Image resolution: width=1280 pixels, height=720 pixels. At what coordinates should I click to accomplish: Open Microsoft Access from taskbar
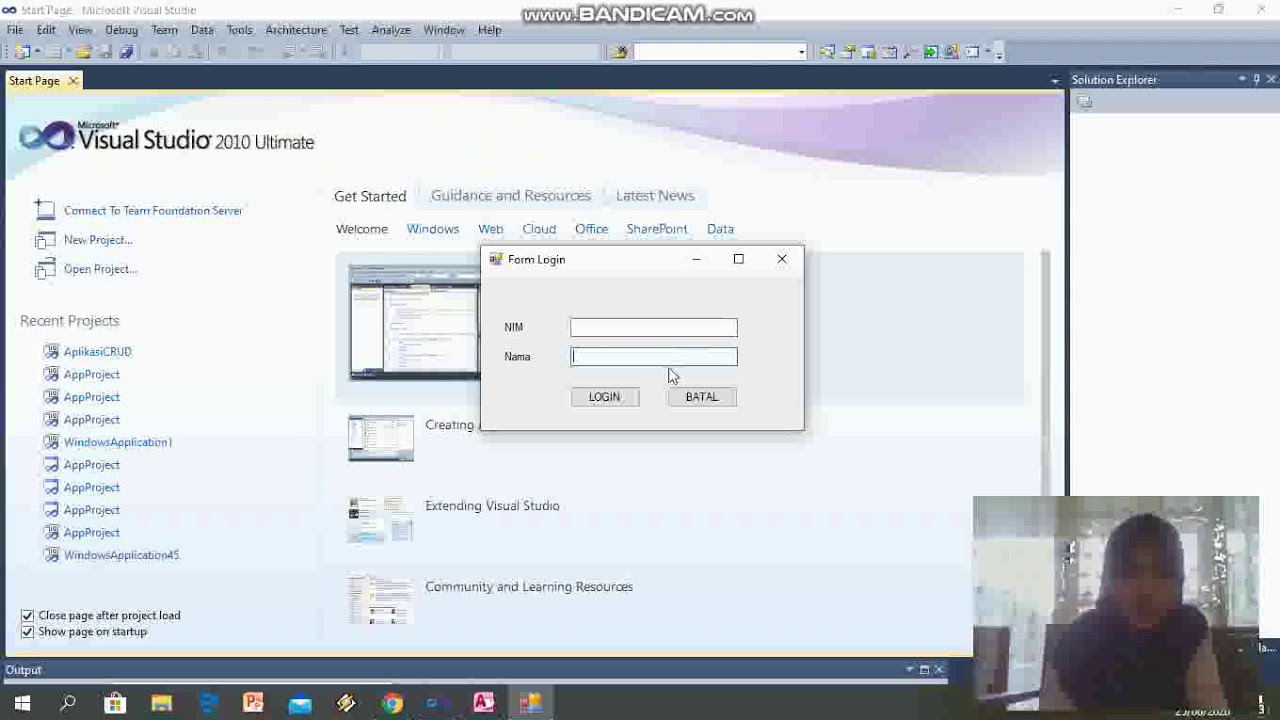click(484, 703)
